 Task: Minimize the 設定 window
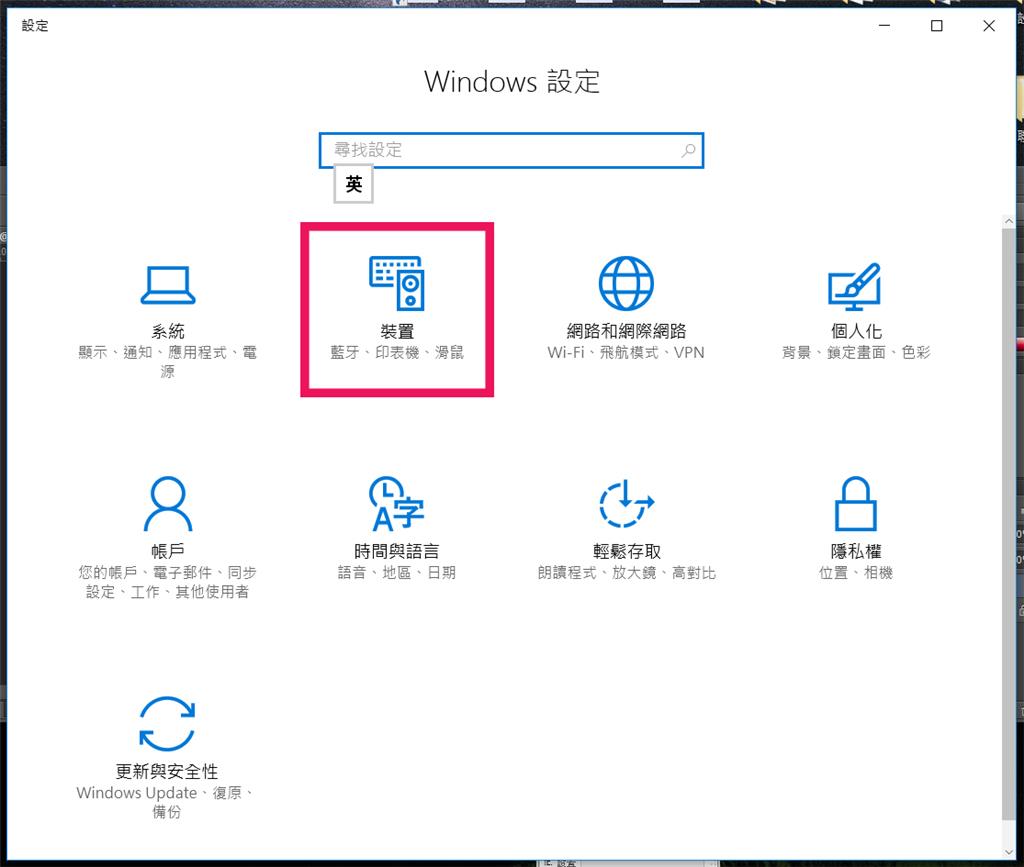pyautogui.click(x=884, y=25)
